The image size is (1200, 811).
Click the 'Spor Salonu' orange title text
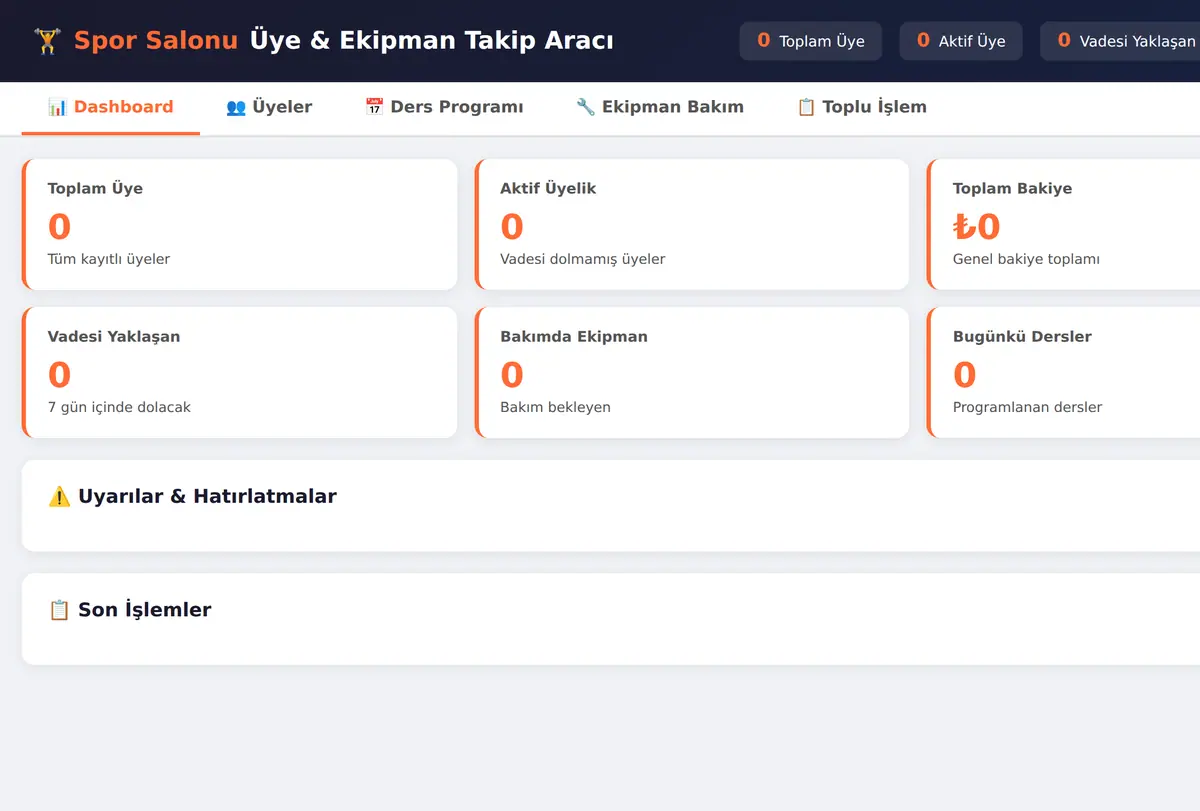pos(156,41)
